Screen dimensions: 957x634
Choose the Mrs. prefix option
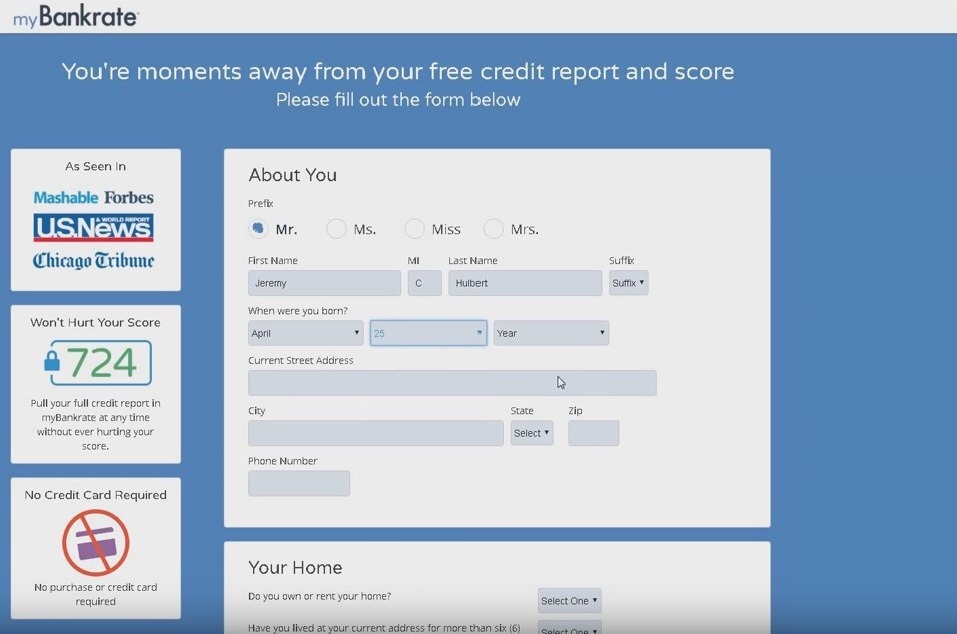click(493, 228)
